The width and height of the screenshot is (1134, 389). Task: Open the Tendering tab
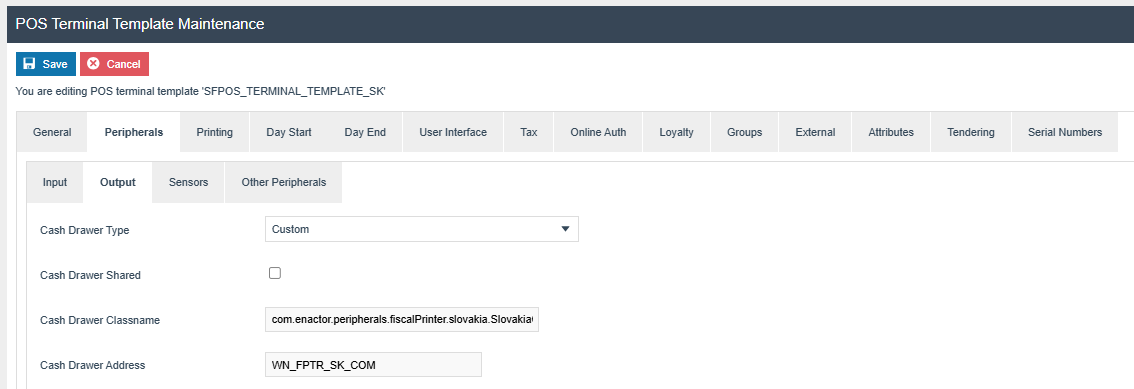coord(971,132)
